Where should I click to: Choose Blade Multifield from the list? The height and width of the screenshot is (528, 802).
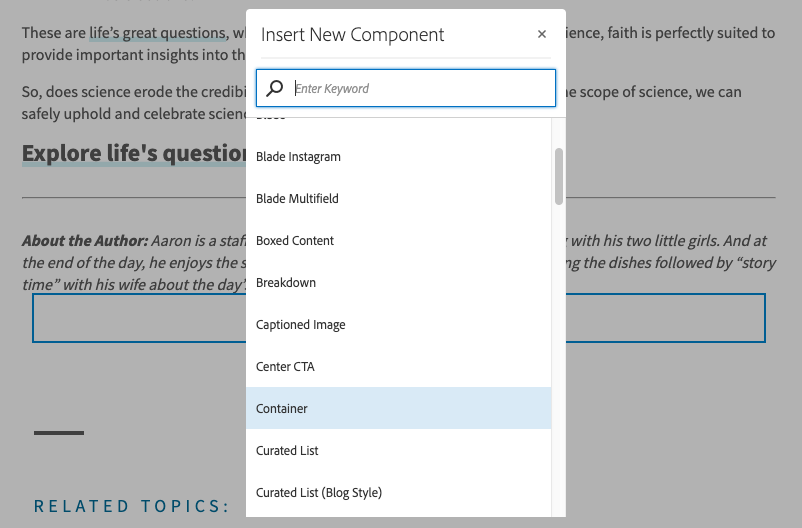coord(297,199)
